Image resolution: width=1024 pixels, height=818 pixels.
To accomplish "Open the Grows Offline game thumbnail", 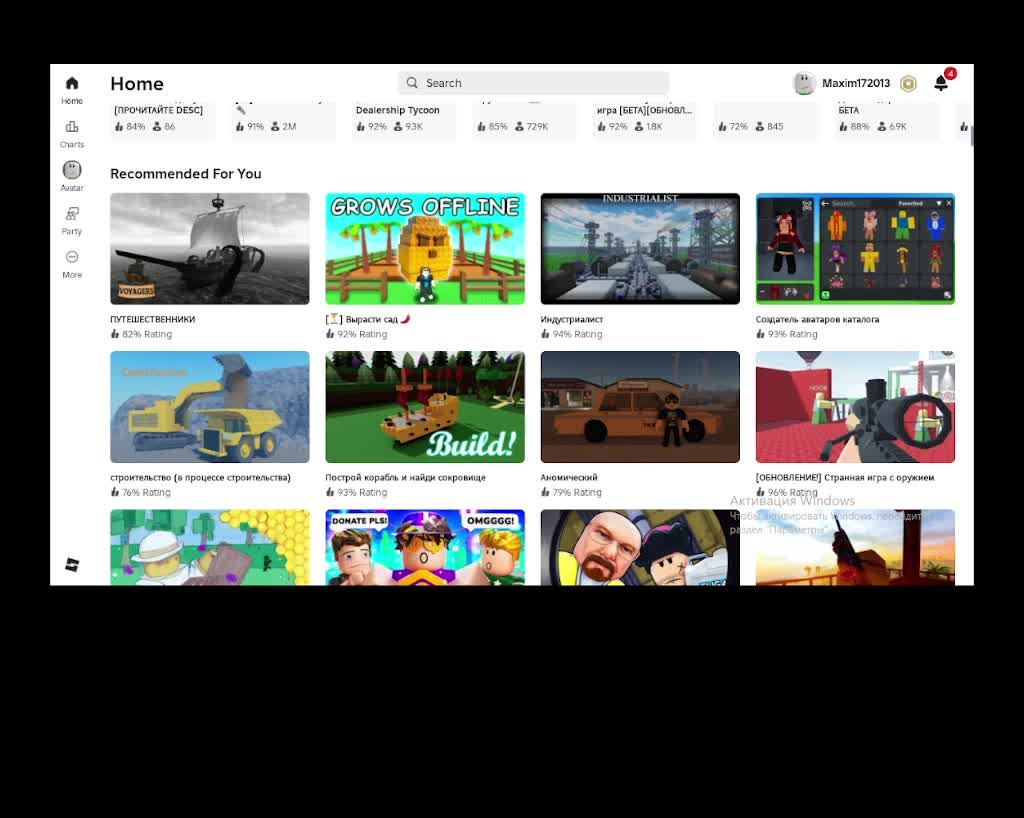I will pos(425,249).
